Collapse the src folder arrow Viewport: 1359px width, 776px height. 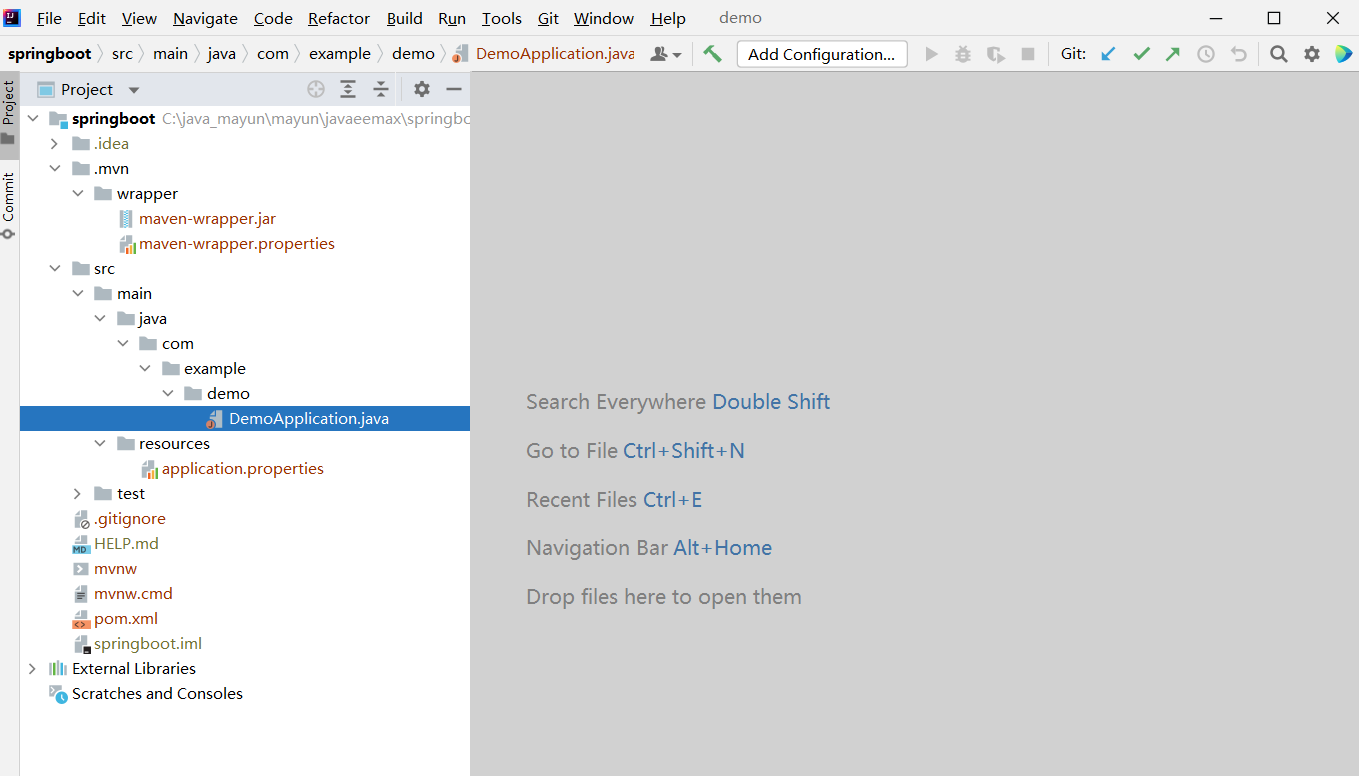point(55,269)
